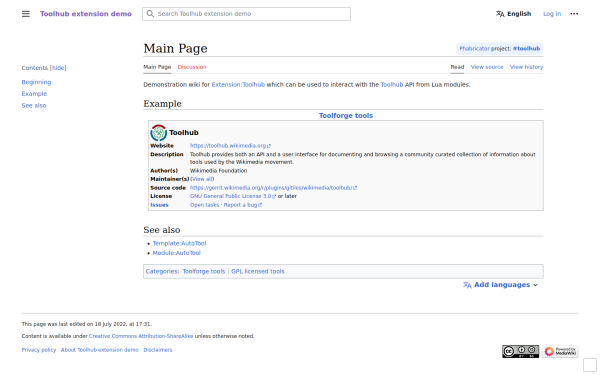Click the Toolhub logo image

158,133
